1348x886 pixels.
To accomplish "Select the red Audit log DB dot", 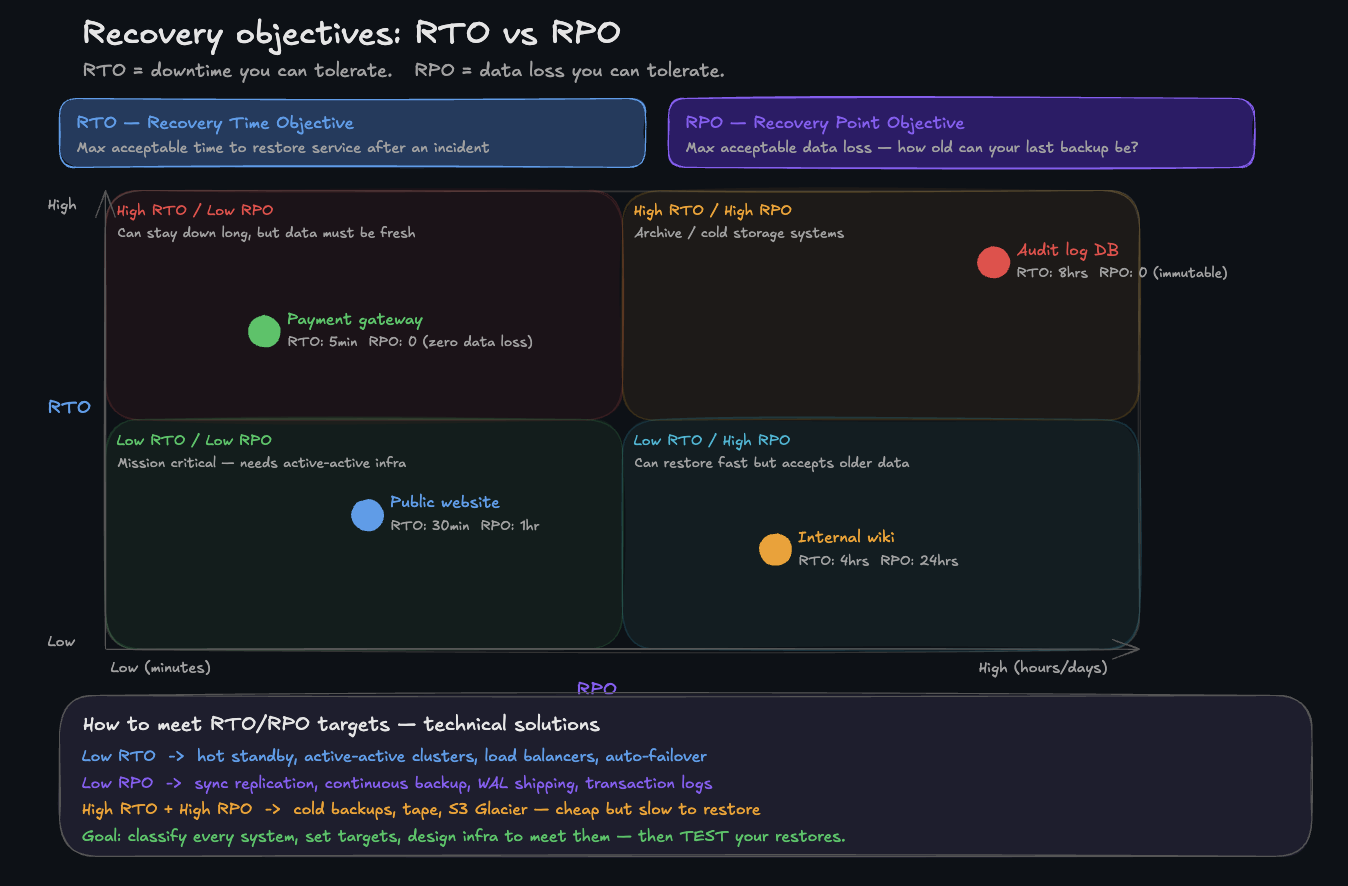I will (x=993, y=262).
